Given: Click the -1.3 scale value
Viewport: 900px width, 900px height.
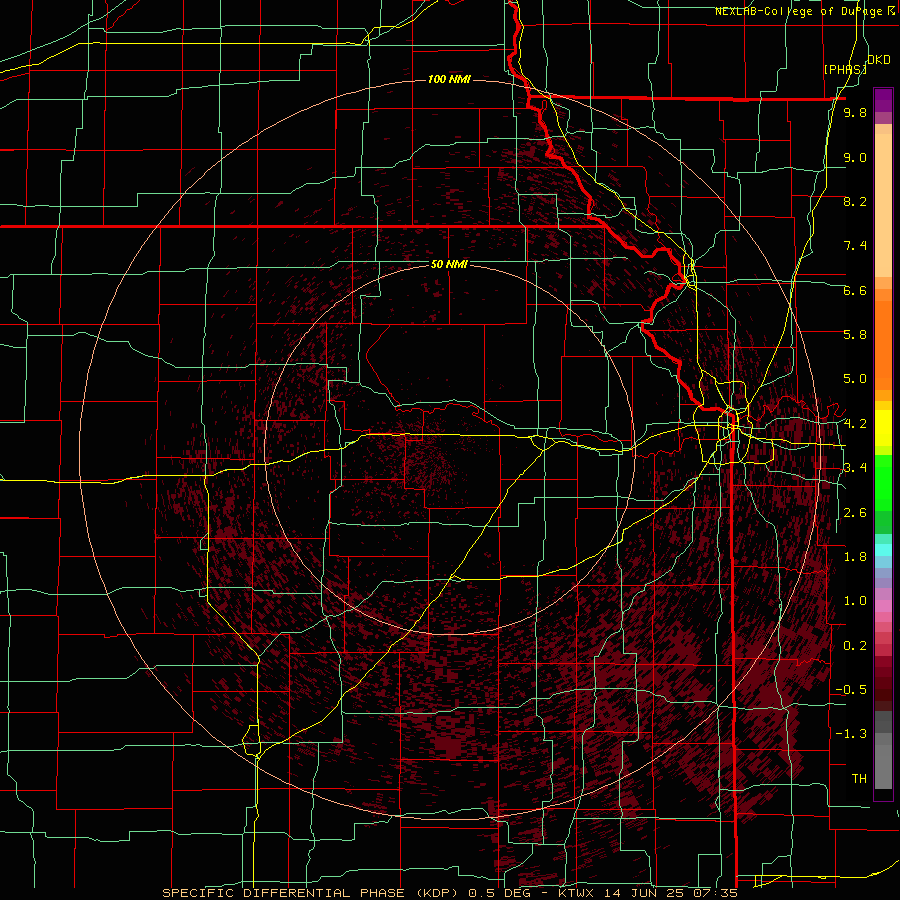Looking at the screenshot, I should click(x=851, y=735).
